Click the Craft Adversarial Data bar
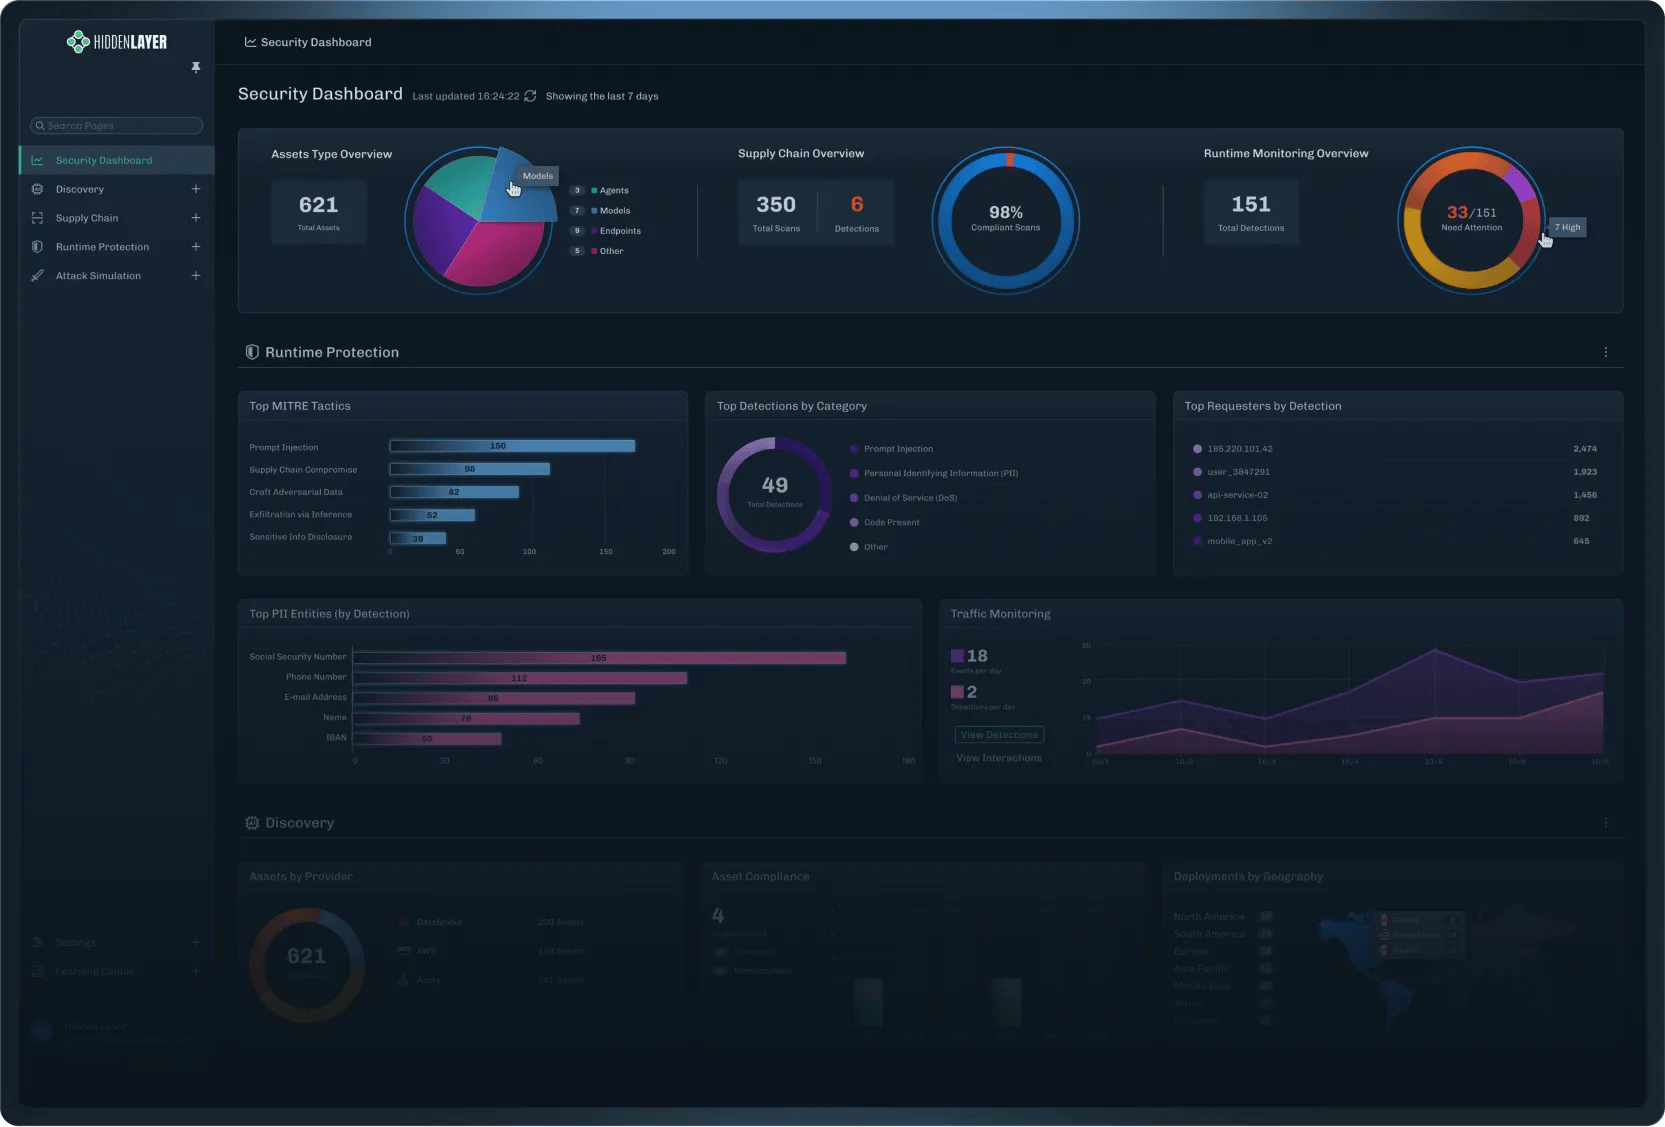1665x1127 pixels. pos(454,492)
